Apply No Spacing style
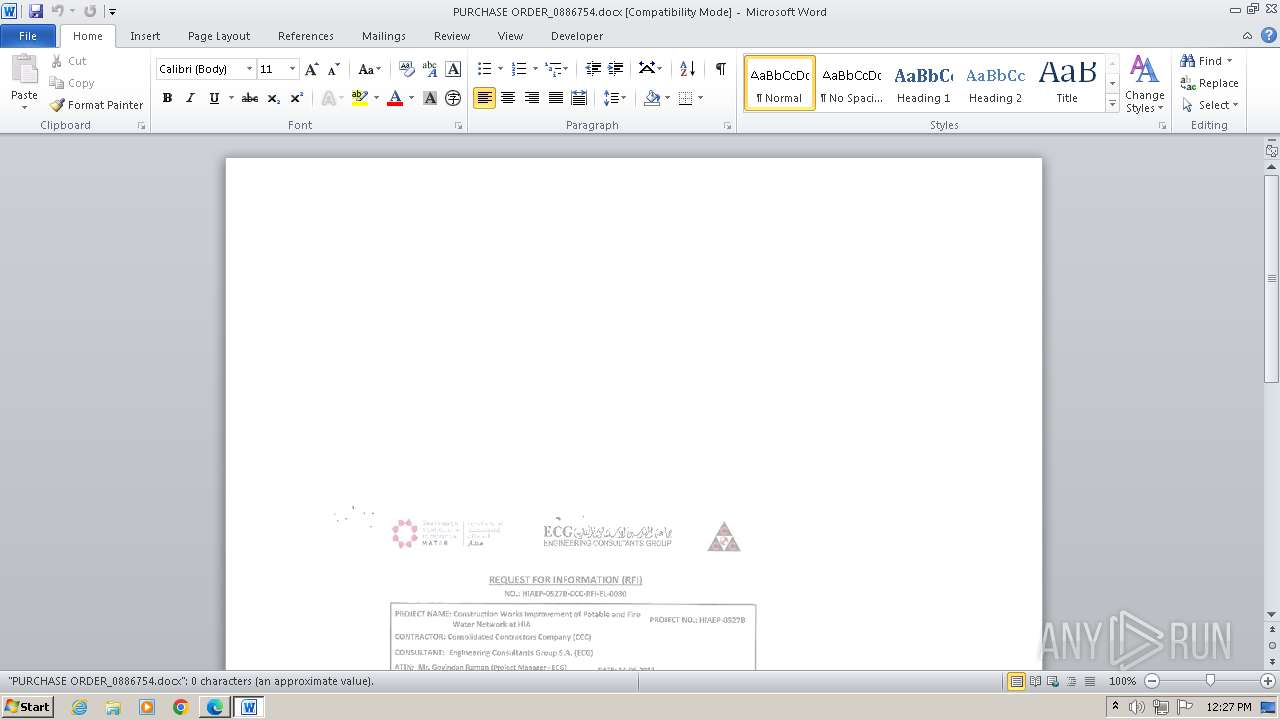1280x720 pixels. click(x=851, y=83)
